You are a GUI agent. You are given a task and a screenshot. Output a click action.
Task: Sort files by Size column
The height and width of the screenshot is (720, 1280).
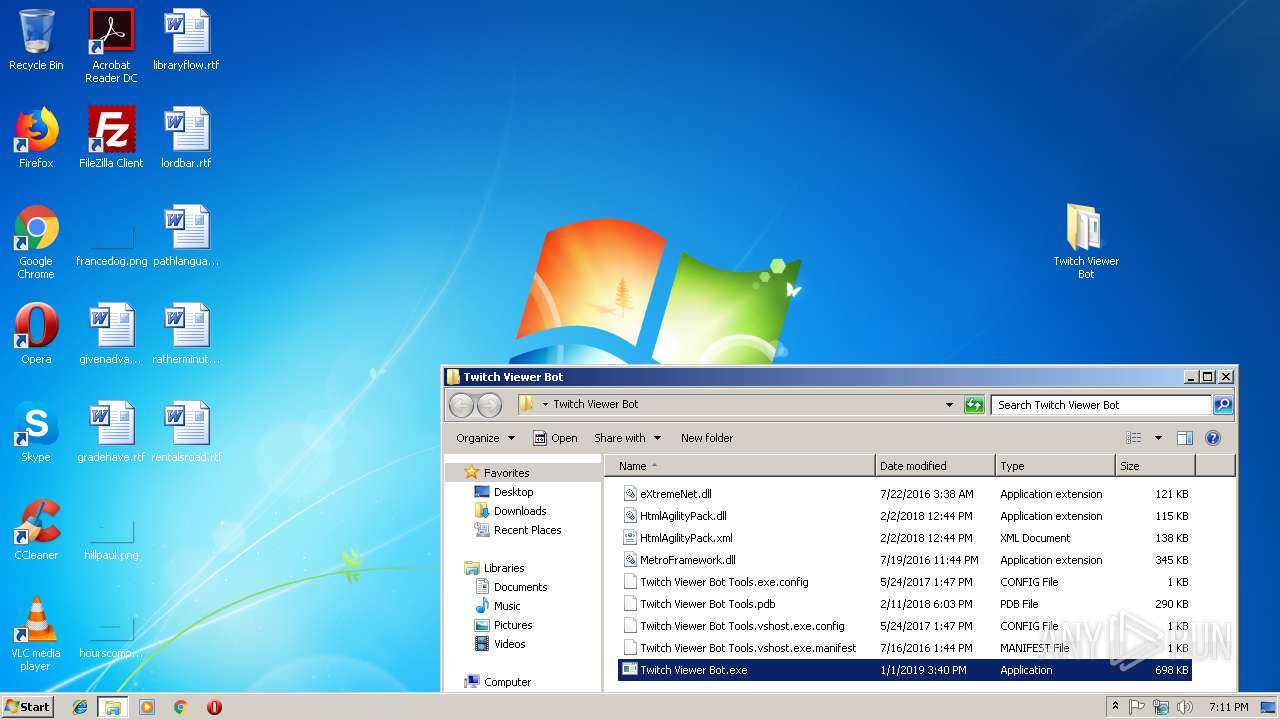tap(1155, 466)
